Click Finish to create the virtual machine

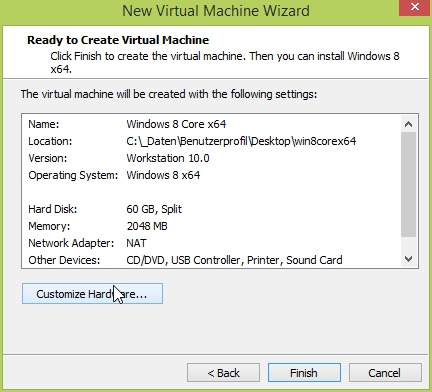click(304, 373)
